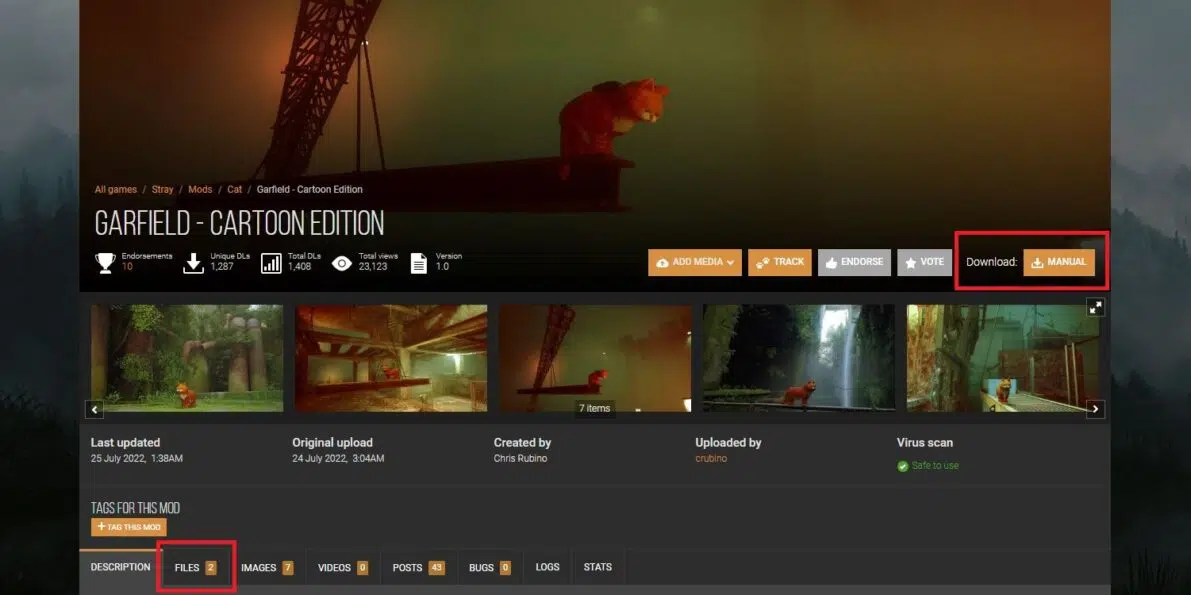Open the first thumbnail of Garfield in forest
Screen dimensions: 1191x595
[187, 358]
